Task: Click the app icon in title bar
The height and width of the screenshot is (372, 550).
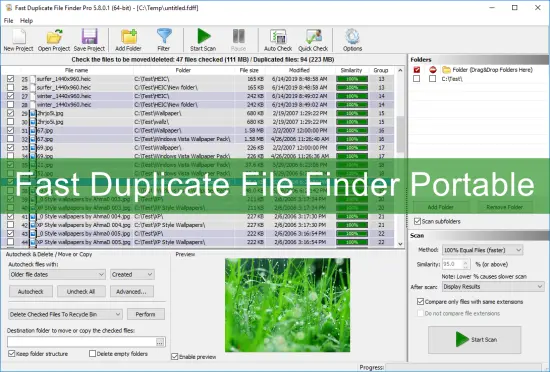Action: click(9, 7)
